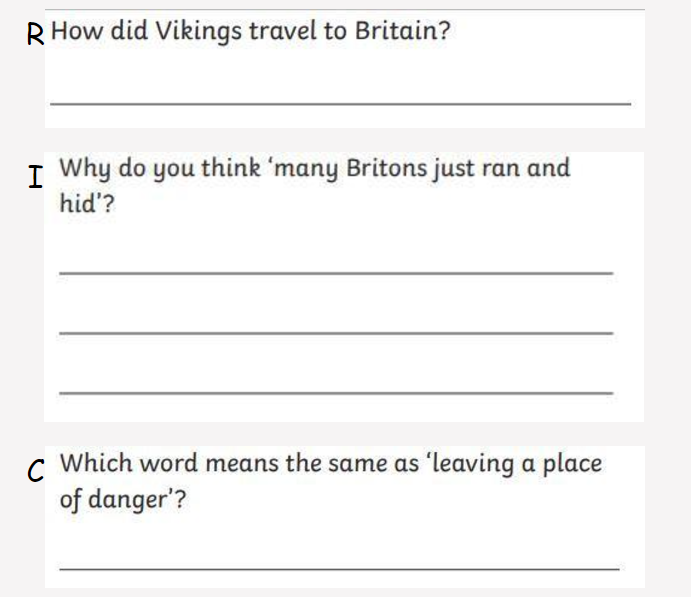Click answer line under Vikings travel question
The image size is (691, 597).
(x=340, y=104)
